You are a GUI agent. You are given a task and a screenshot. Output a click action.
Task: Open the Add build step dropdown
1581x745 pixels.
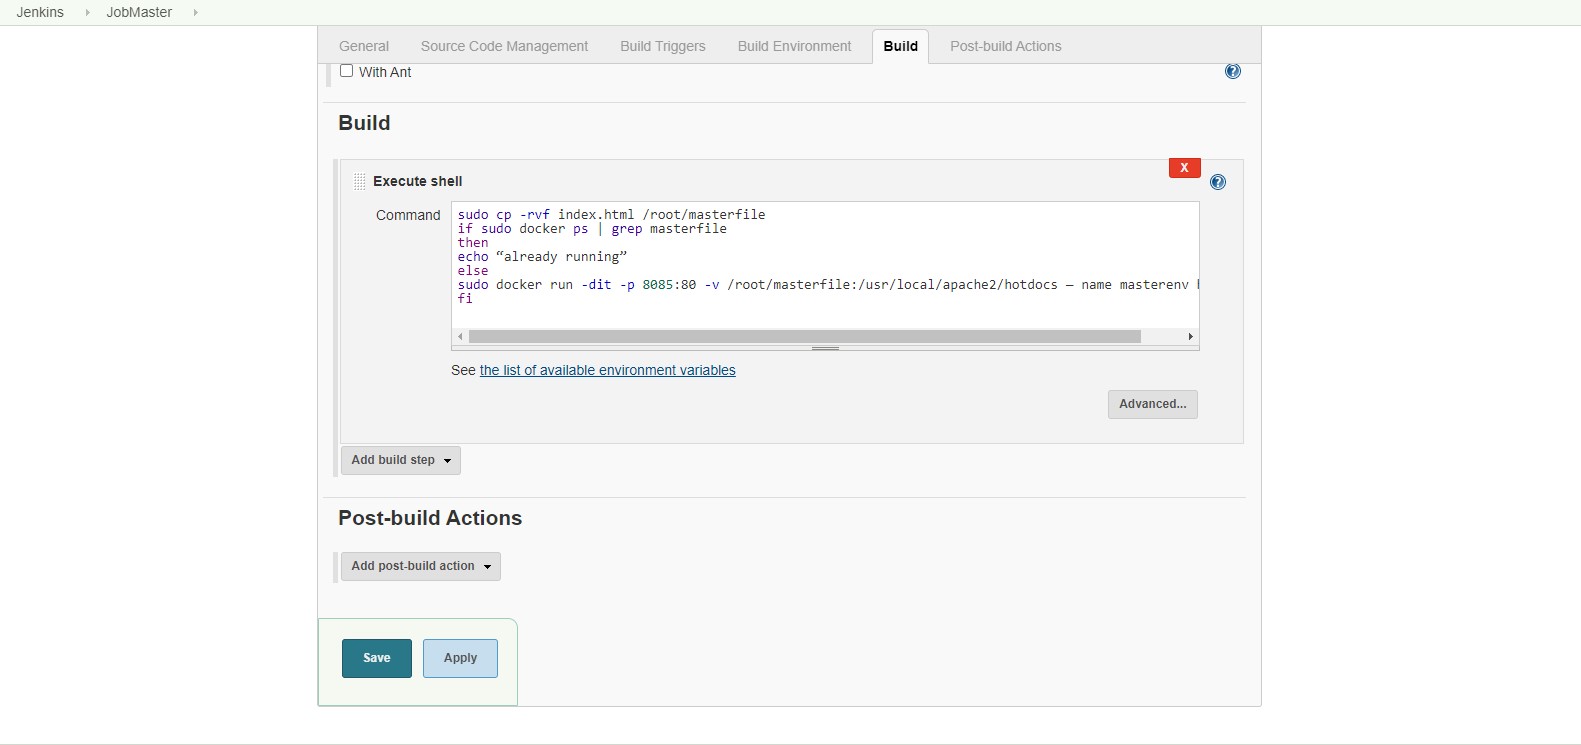[x=401, y=460]
